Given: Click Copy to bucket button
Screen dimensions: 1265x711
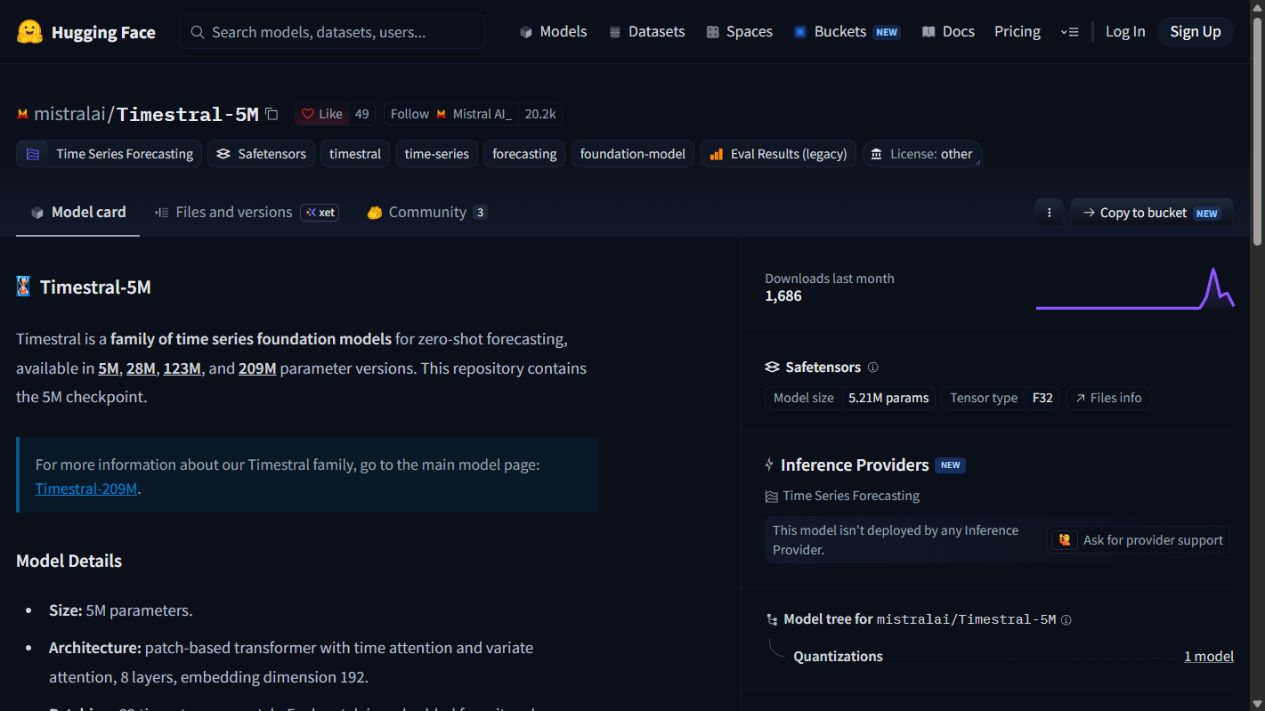Looking at the screenshot, I should tap(1152, 212).
